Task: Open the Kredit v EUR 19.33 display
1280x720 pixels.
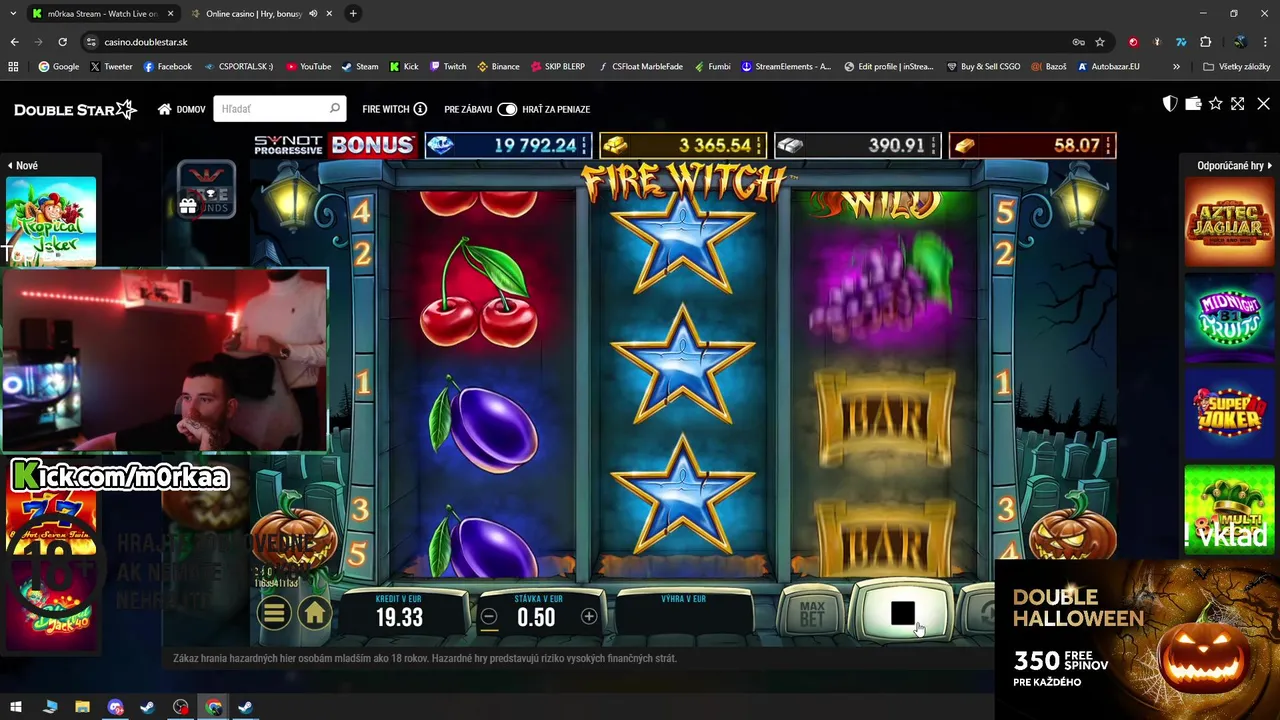Action: [399, 613]
